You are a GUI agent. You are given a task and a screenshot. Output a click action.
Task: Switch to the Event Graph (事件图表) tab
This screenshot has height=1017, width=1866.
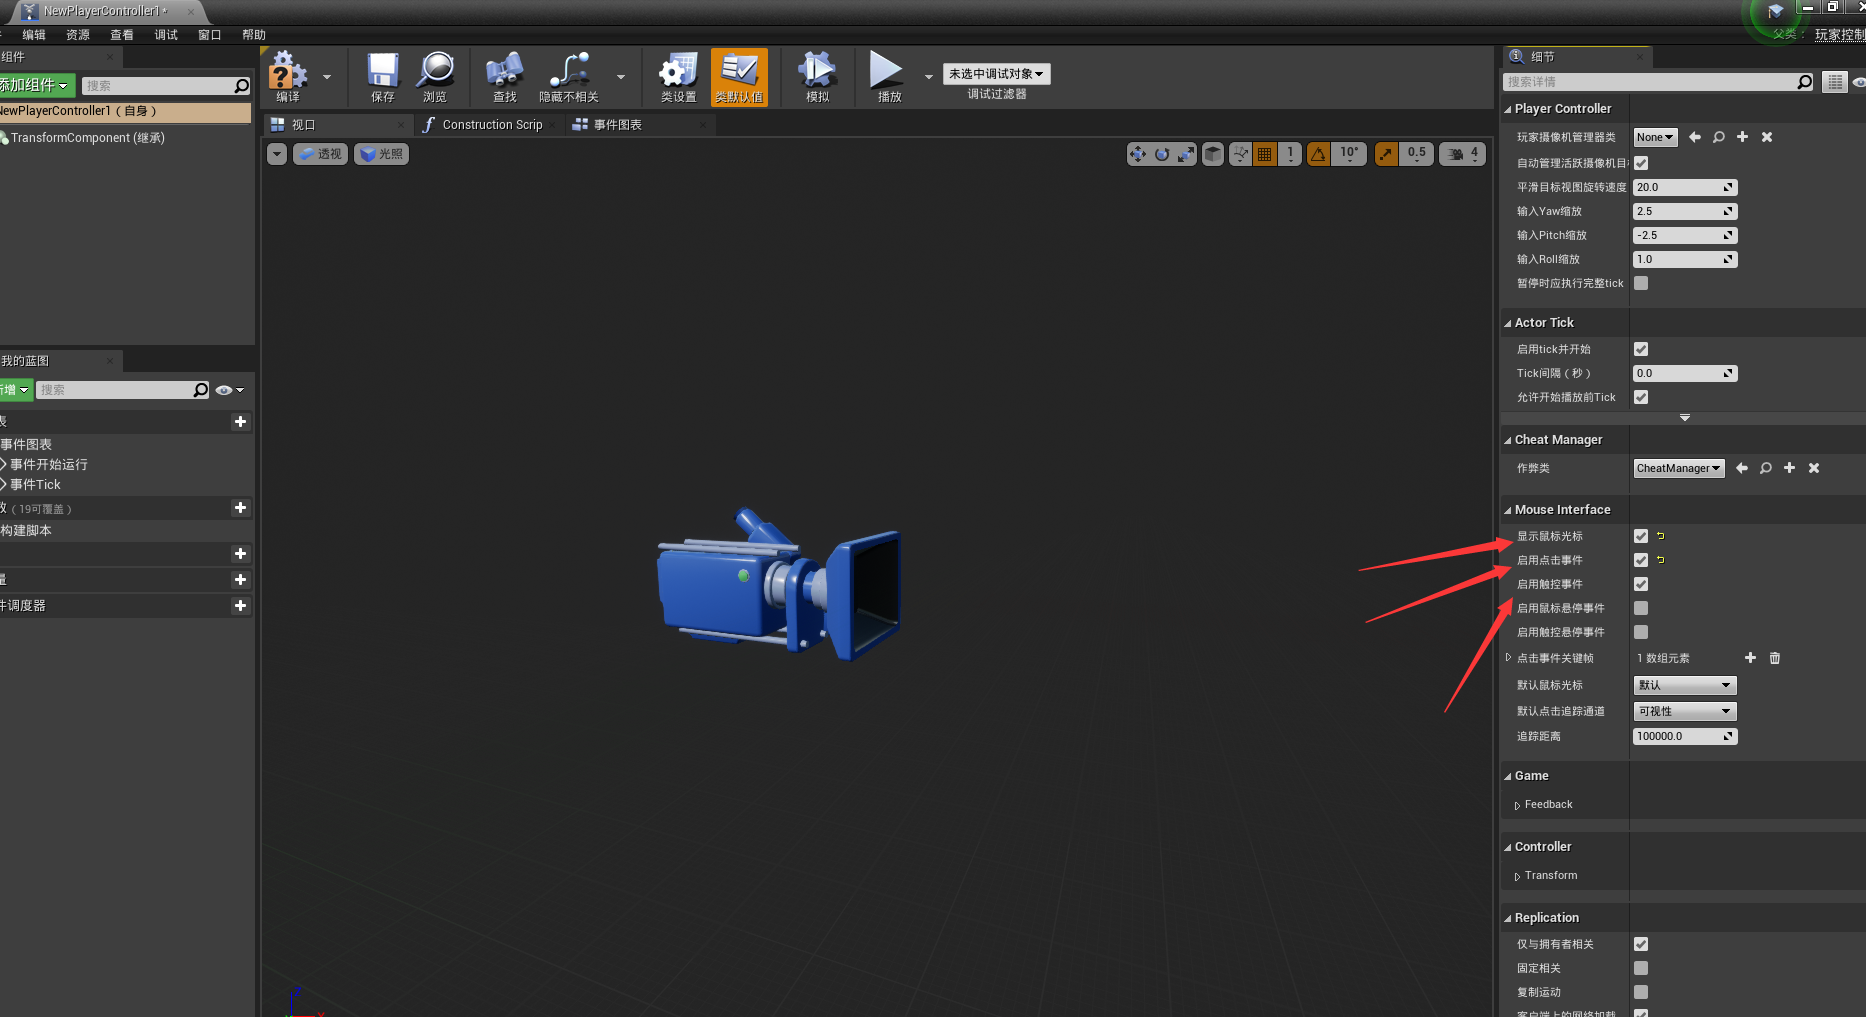[617, 125]
